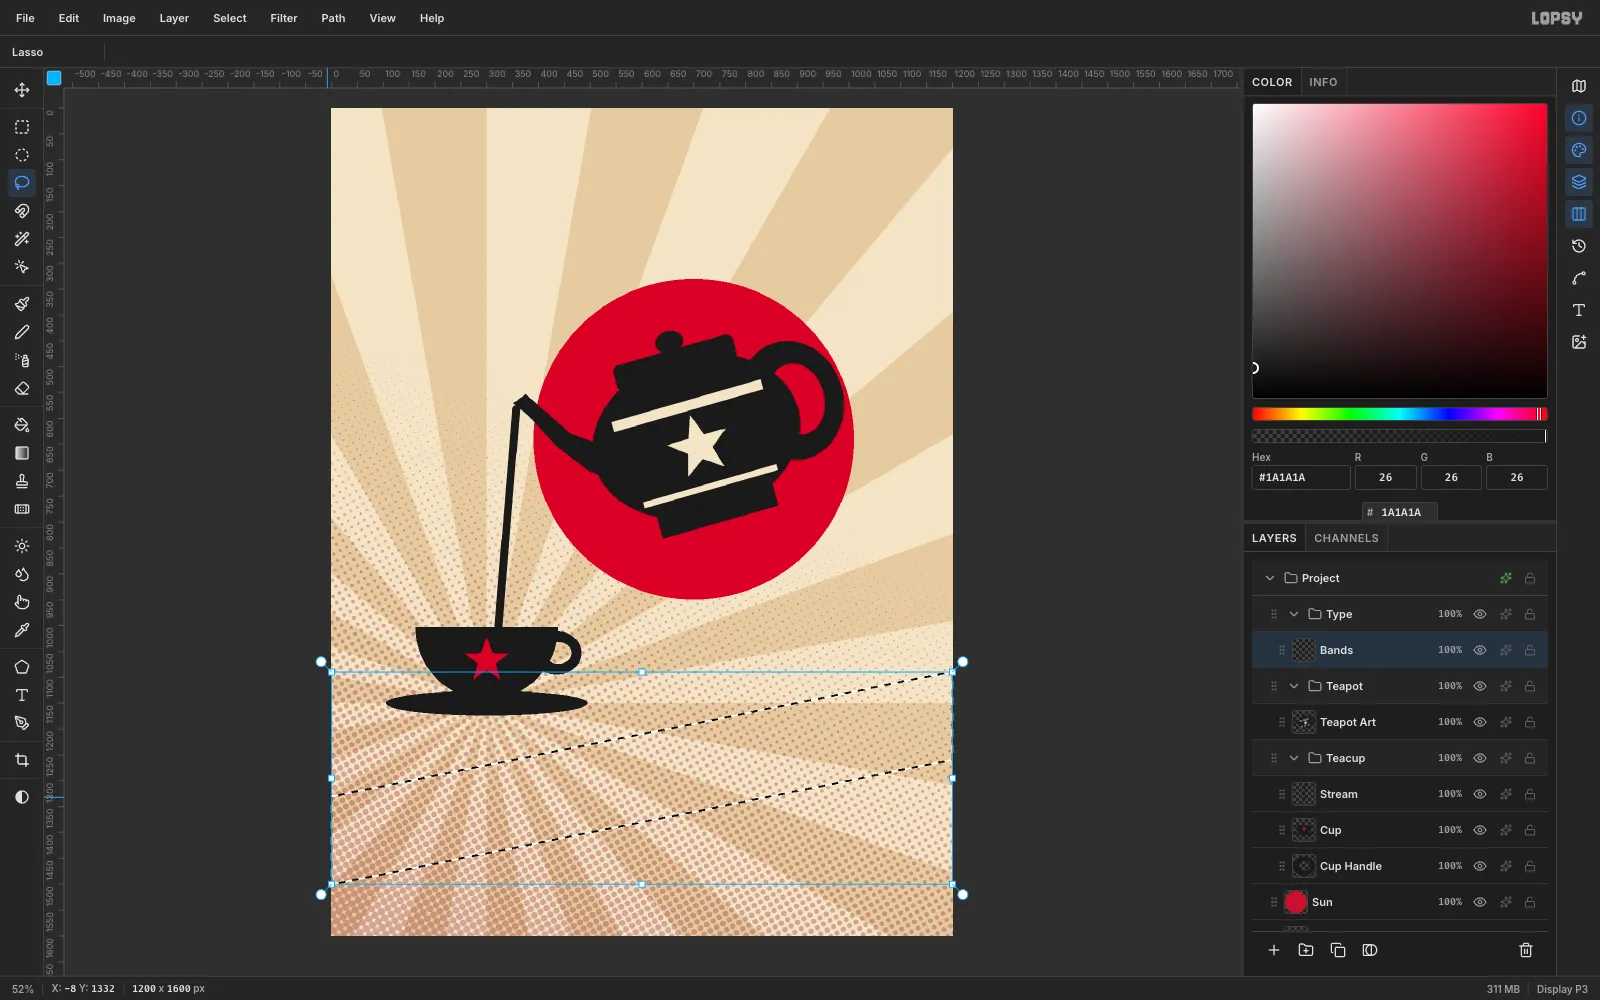Image resolution: width=1600 pixels, height=1000 pixels.
Task: Click the 52% zoom level readout
Action: click(23, 989)
